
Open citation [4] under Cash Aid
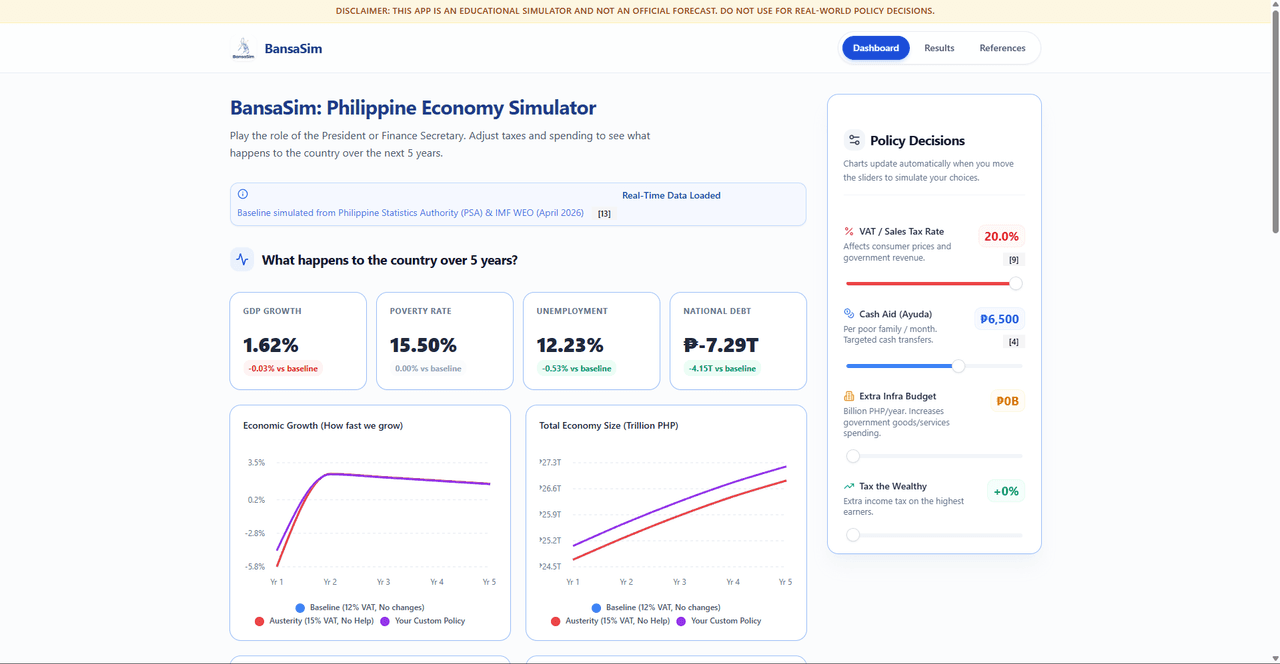pyautogui.click(x=1014, y=342)
